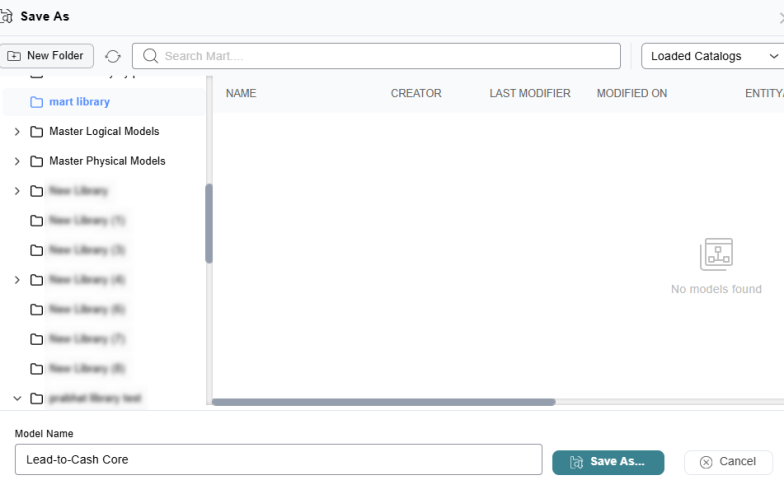Select Master Logical Models folder

coord(104,132)
